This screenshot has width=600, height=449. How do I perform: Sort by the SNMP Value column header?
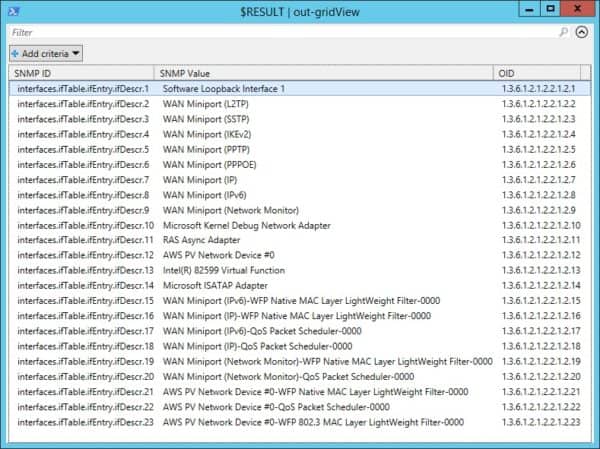(320, 74)
